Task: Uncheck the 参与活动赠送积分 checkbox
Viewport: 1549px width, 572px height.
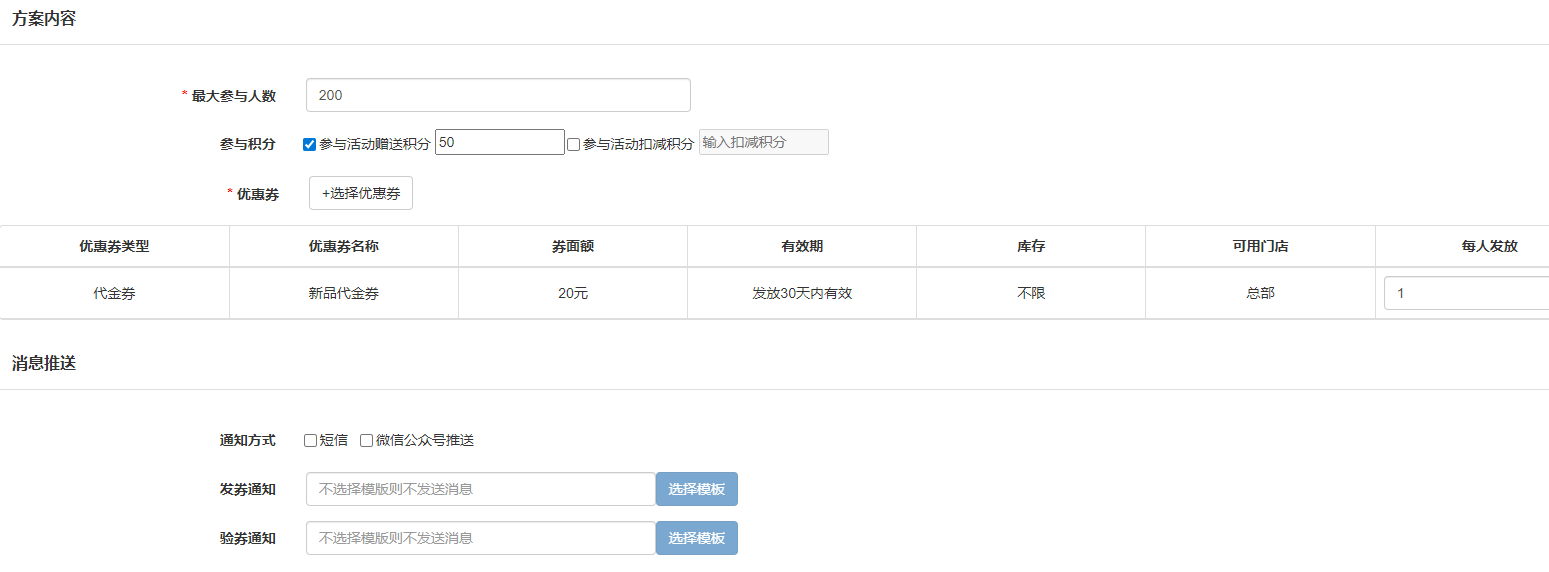Action: click(310, 144)
